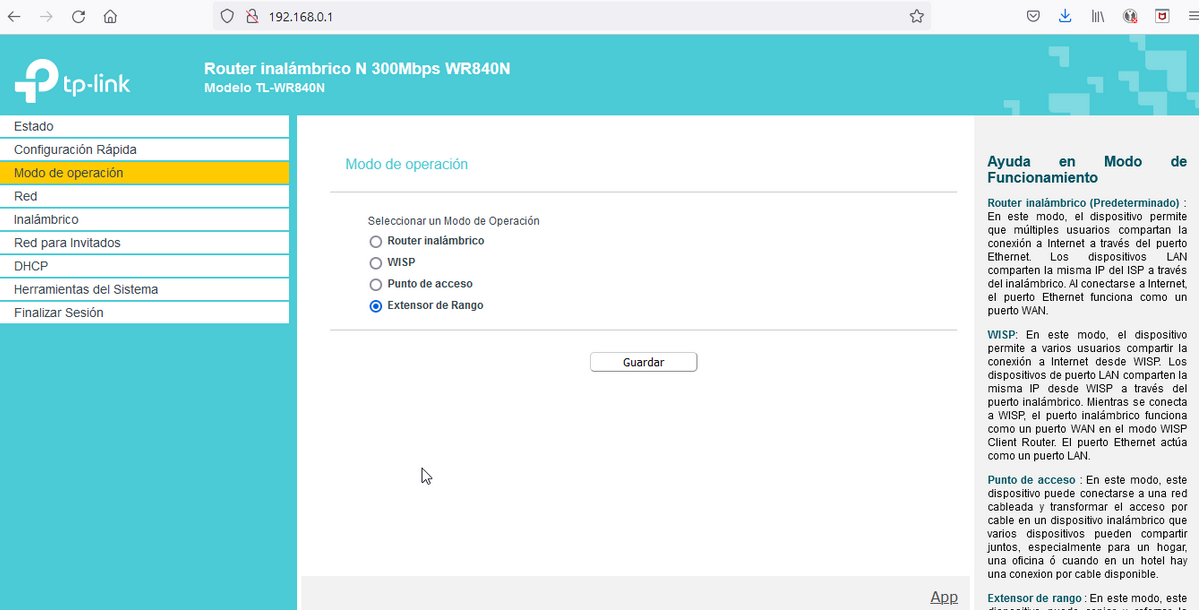The width and height of the screenshot is (1199, 610).
Task: Bookmark this page with the star icon
Action: [x=916, y=15]
